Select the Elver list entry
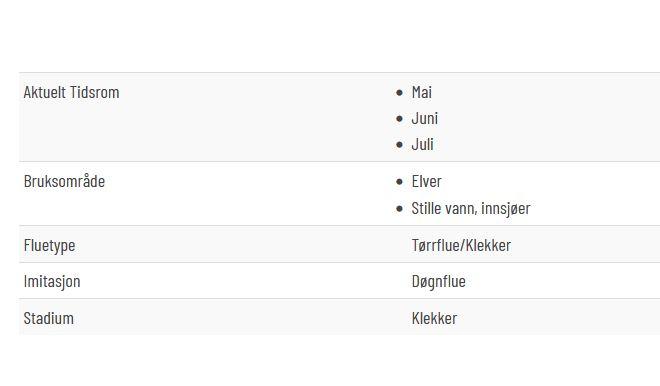660x386 pixels. tap(426, 181)
